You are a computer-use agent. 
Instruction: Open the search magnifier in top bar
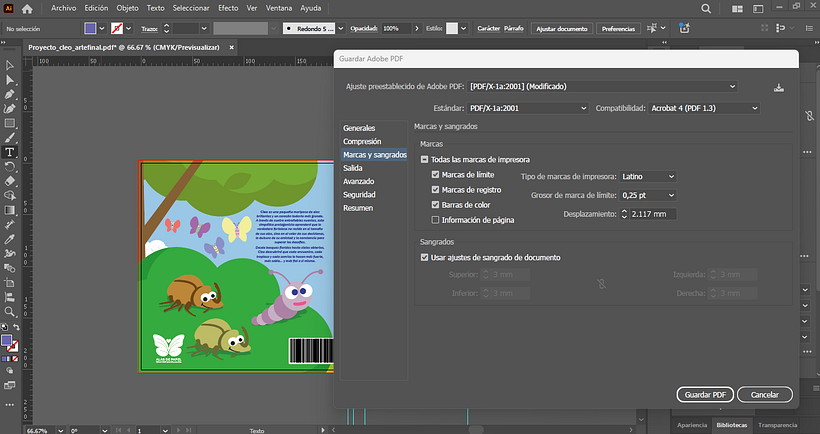(706, 8)
